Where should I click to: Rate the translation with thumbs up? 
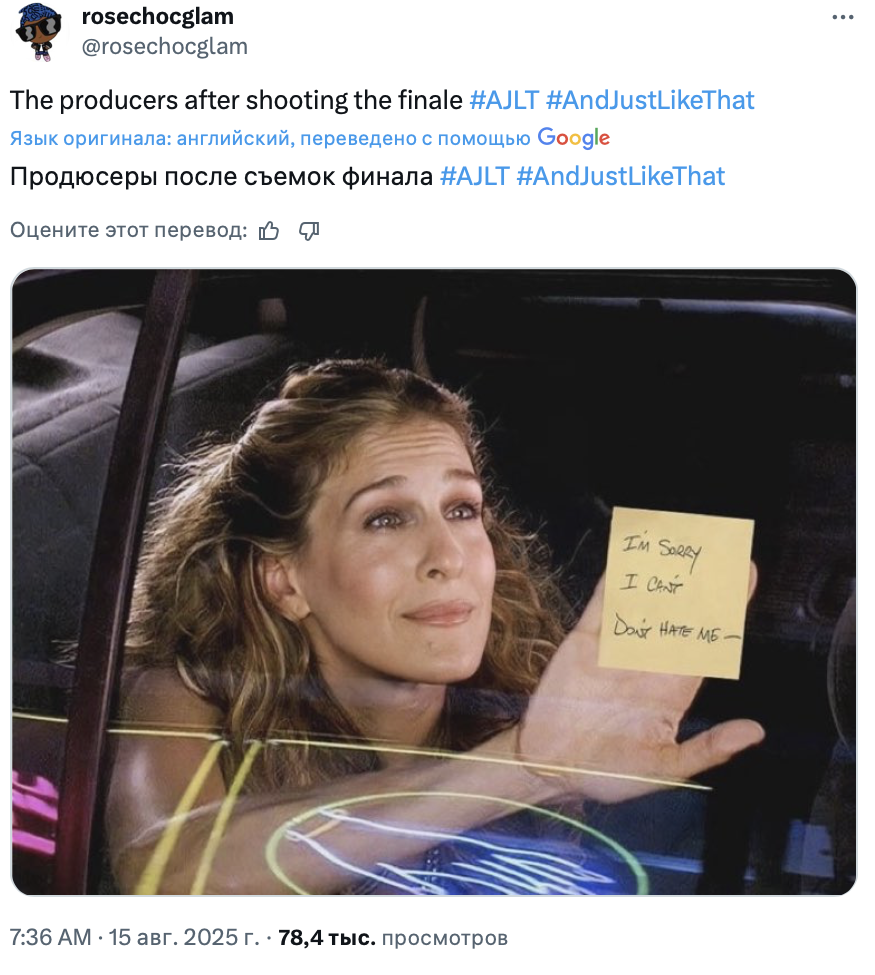pos(269,231)
